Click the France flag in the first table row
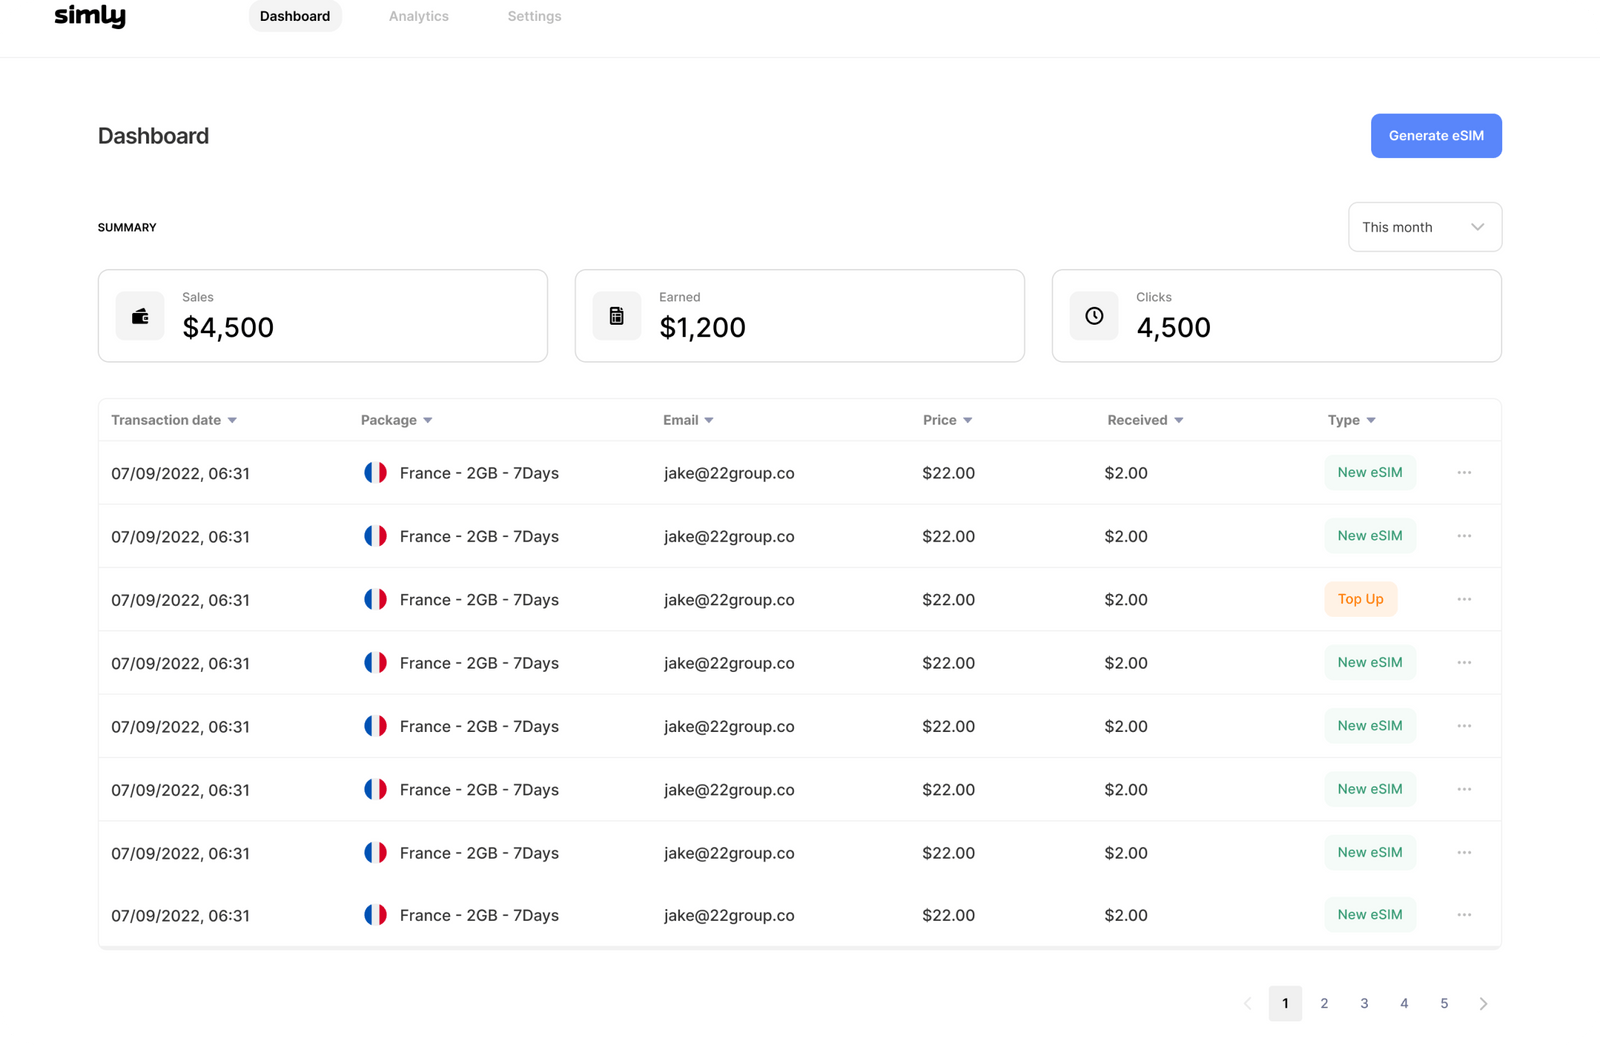 [376, 472]
